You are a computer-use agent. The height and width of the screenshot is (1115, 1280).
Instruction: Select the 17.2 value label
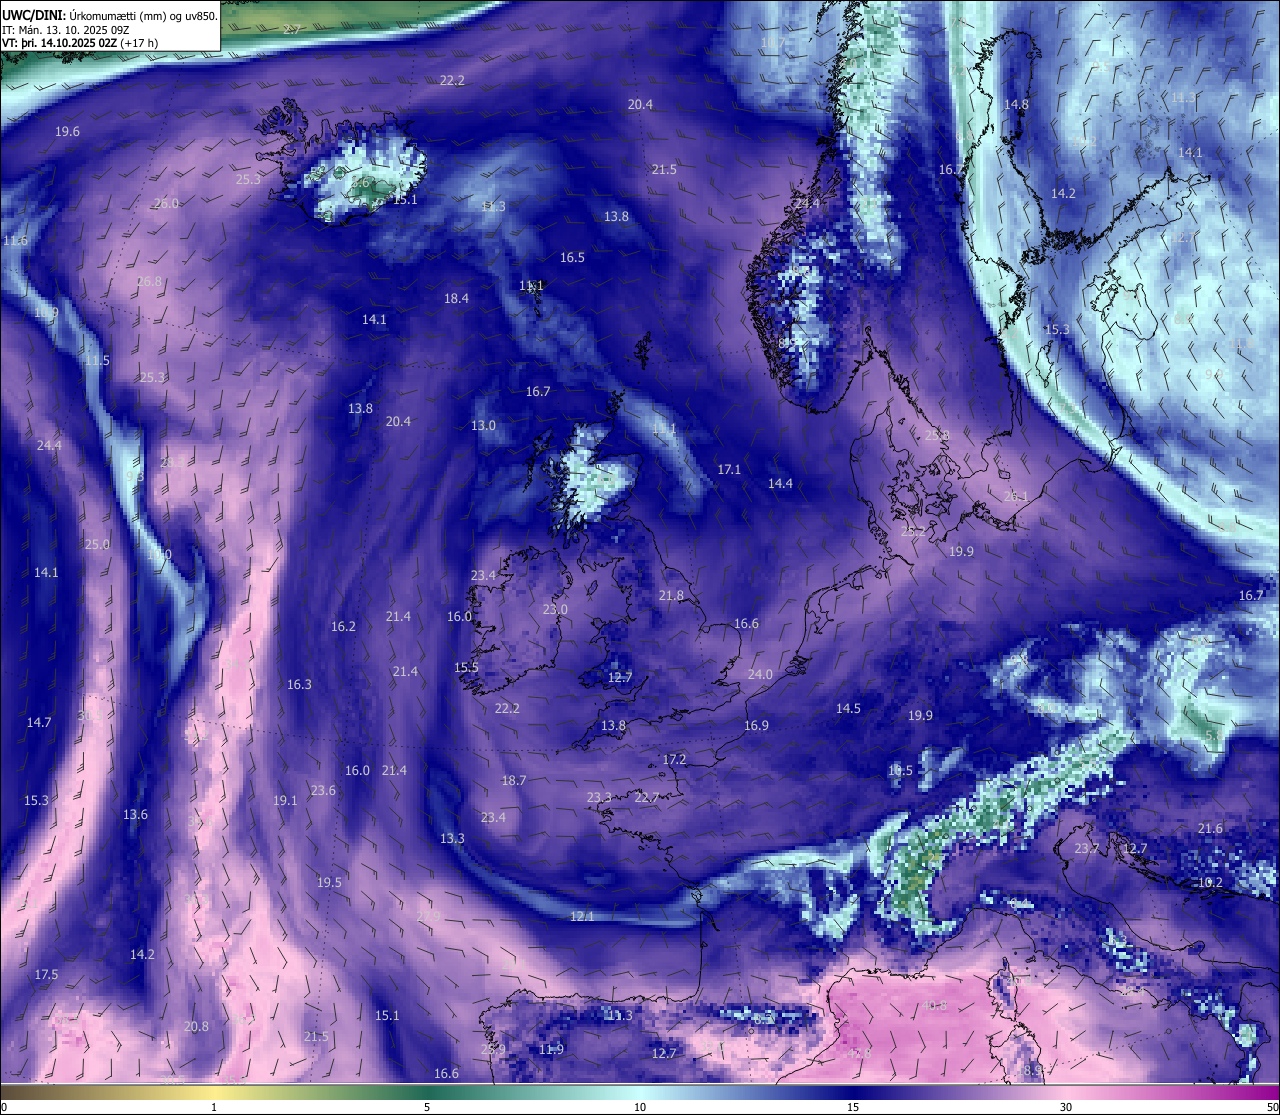[675, 759]
